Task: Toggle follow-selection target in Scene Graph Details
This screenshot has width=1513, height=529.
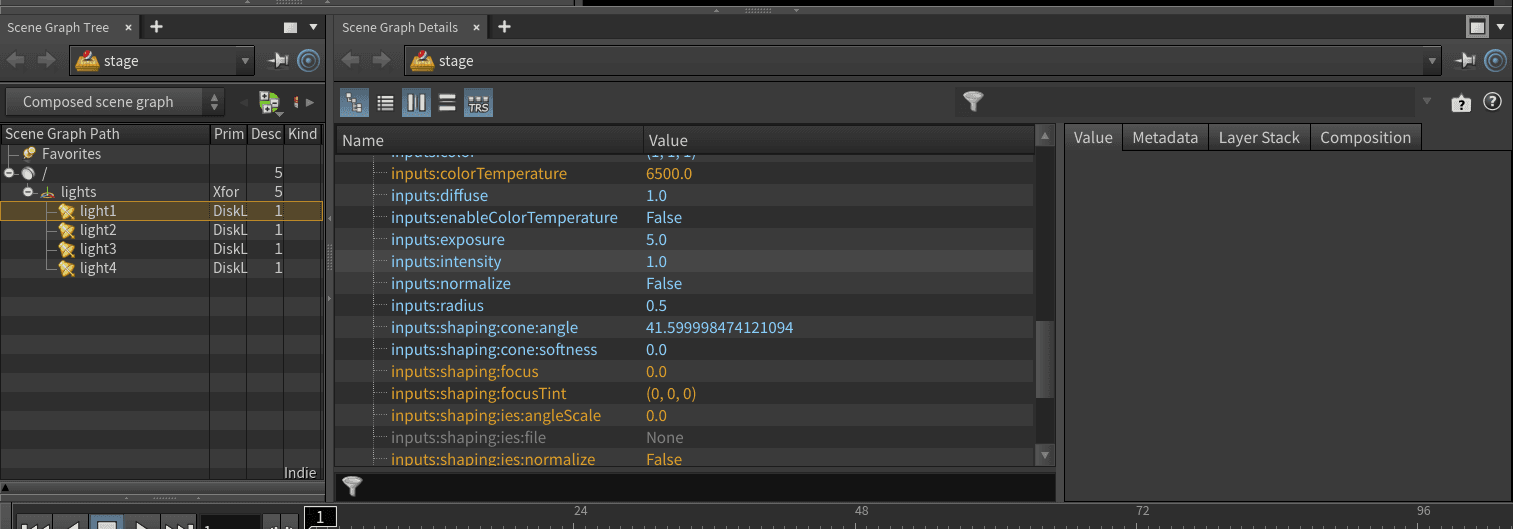Action: tap(1495, 61)
